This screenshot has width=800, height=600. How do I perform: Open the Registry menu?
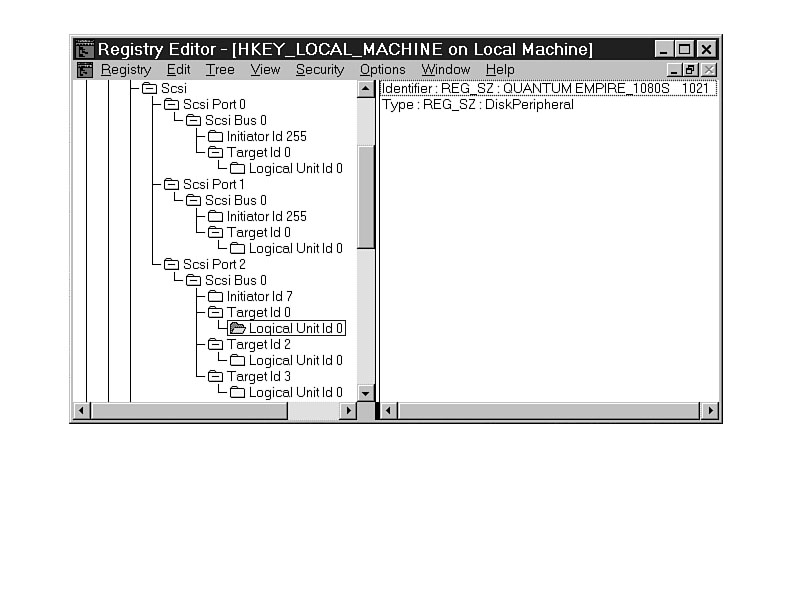pyautogui.click(x=126, y=69)
